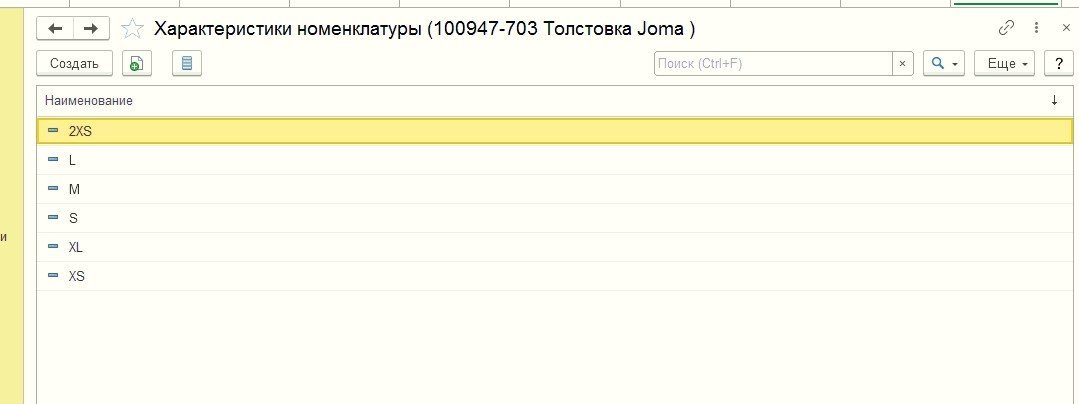Clear the search field with the x button

[902, 63]
